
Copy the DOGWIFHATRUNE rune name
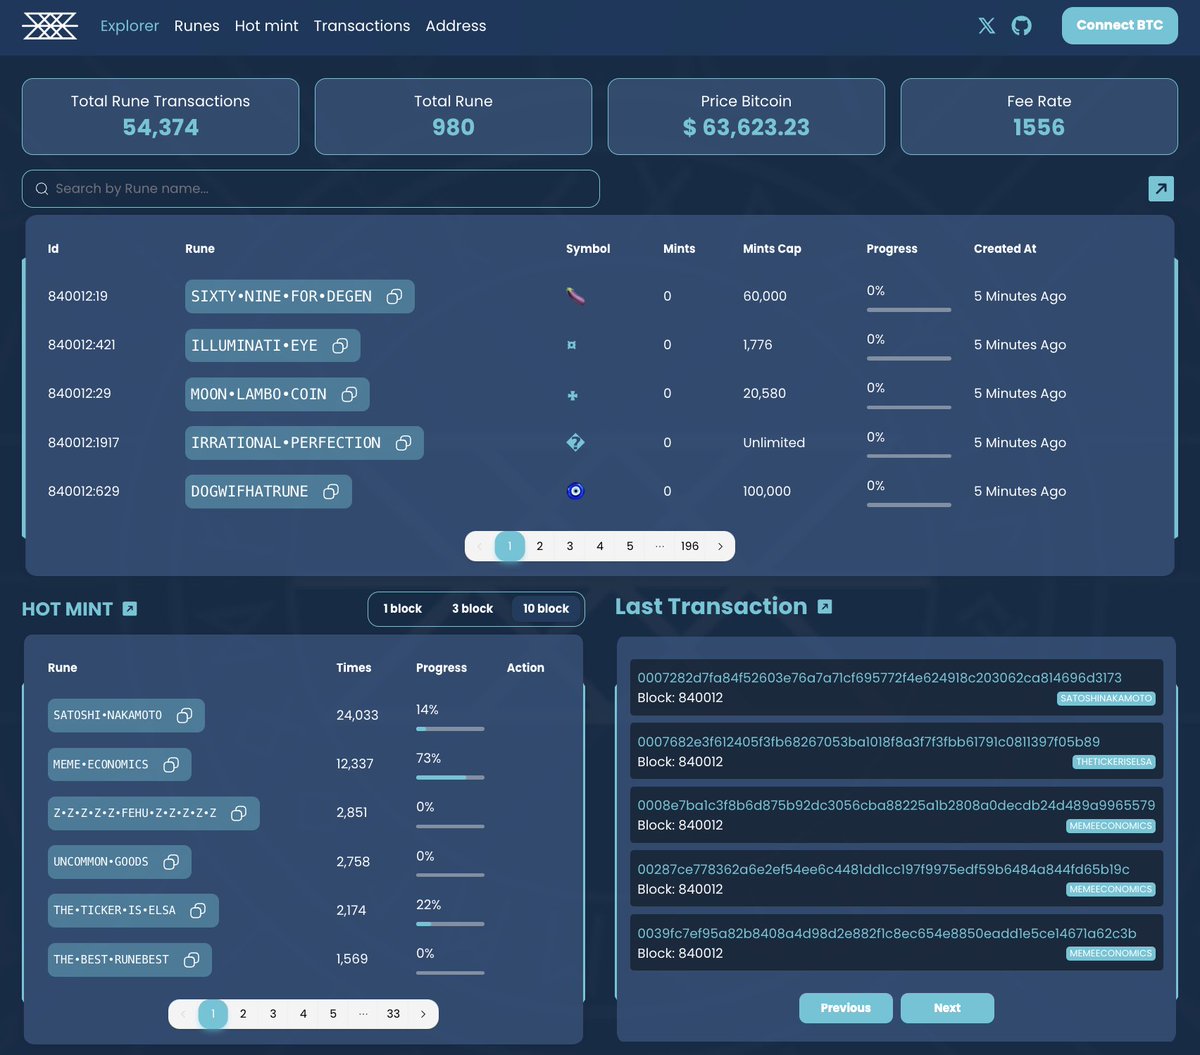(331, 491)
